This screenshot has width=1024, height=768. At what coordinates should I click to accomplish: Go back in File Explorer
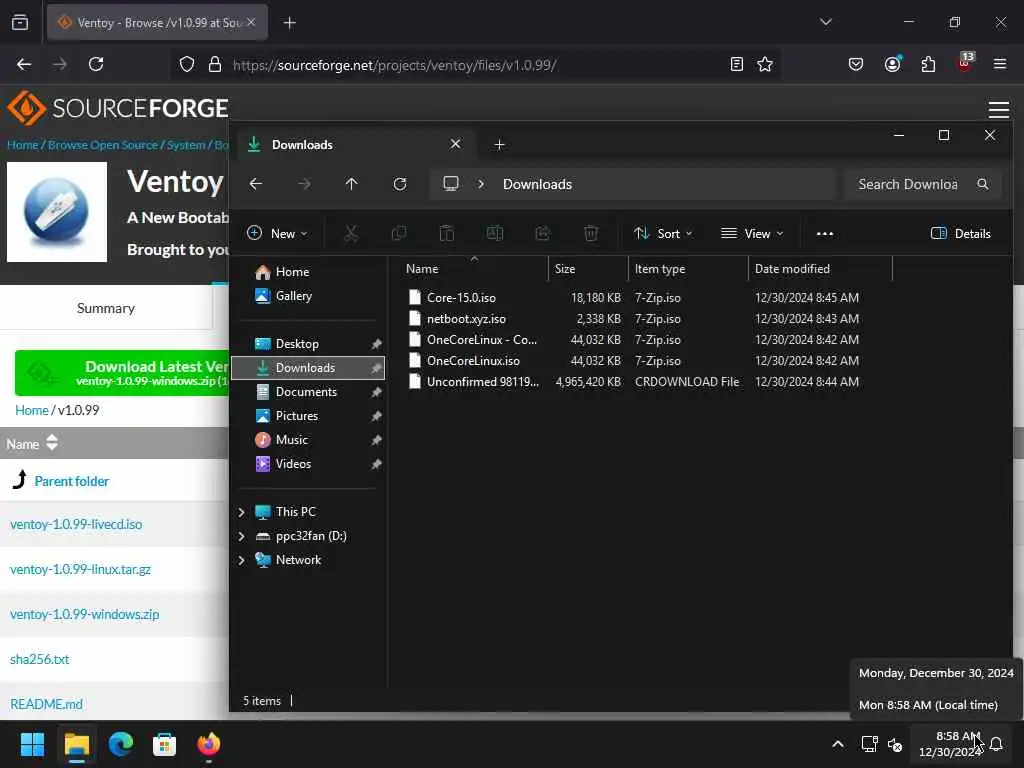(x=256, y=184)
